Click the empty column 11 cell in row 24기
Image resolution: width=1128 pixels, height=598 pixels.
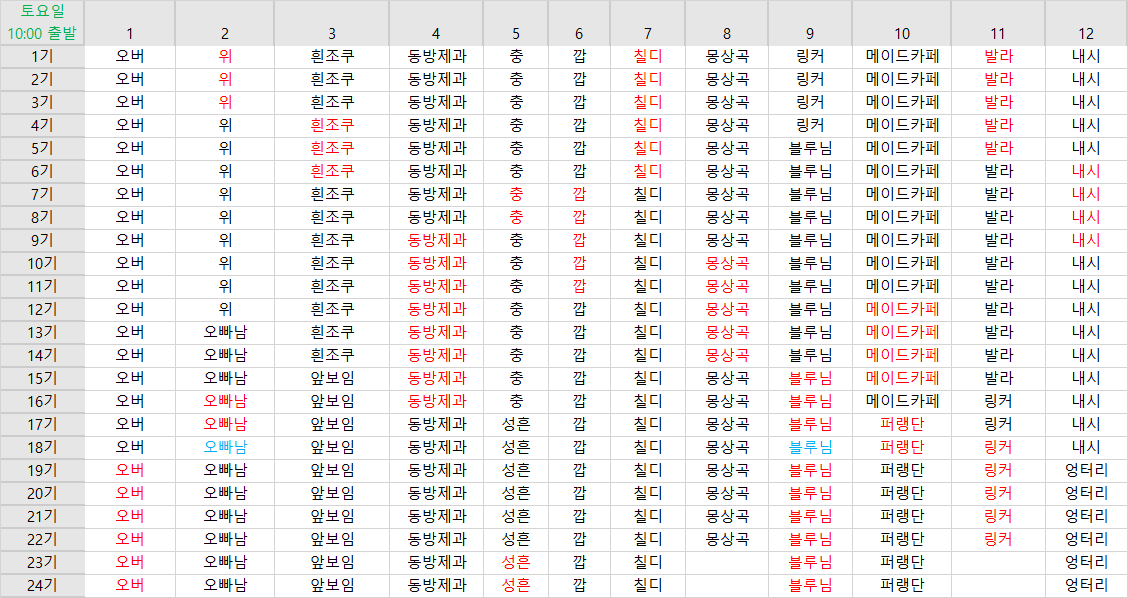pos(998,585)
